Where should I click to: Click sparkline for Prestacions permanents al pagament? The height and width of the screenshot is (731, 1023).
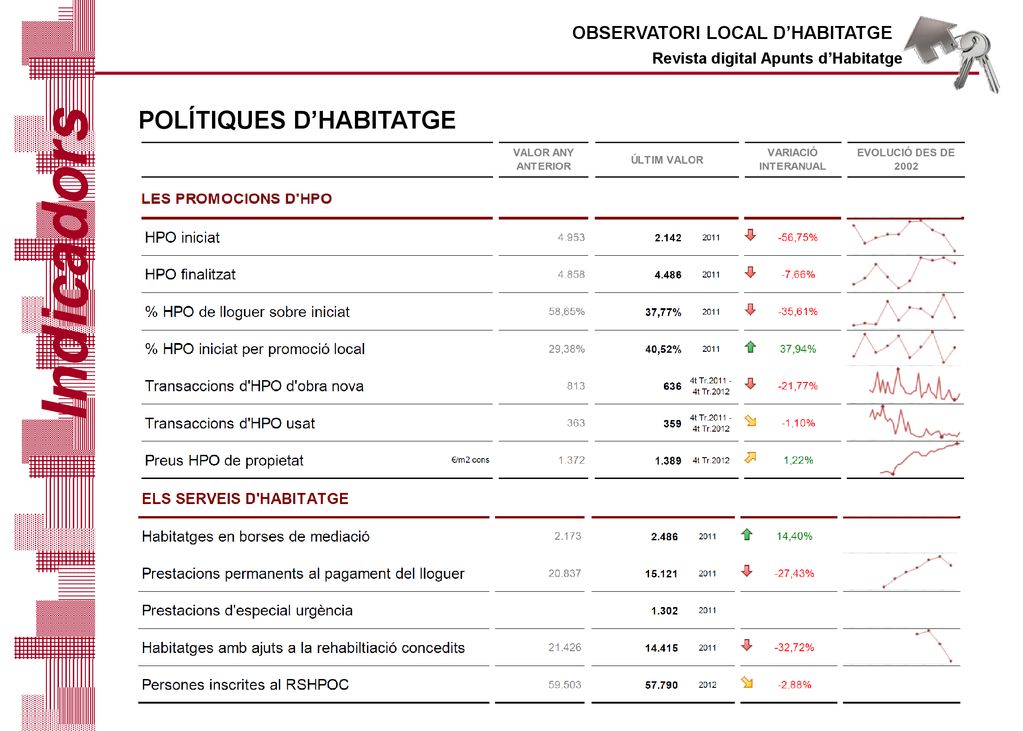918,572
